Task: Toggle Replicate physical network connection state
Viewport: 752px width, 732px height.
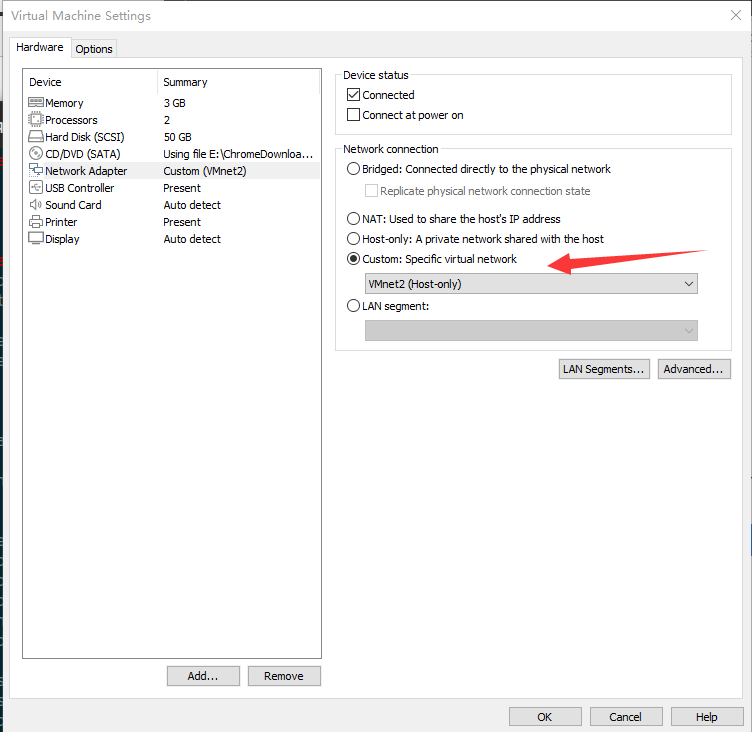Action: click(x=371, y=191)
